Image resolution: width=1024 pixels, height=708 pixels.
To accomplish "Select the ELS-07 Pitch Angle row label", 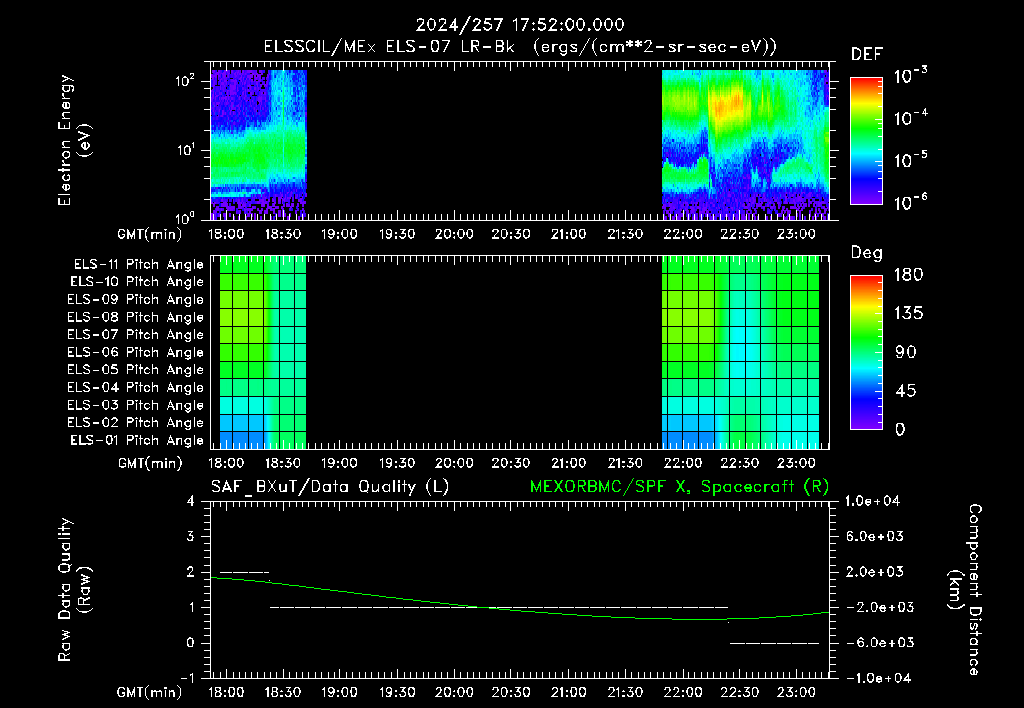I will click(136, 334).
